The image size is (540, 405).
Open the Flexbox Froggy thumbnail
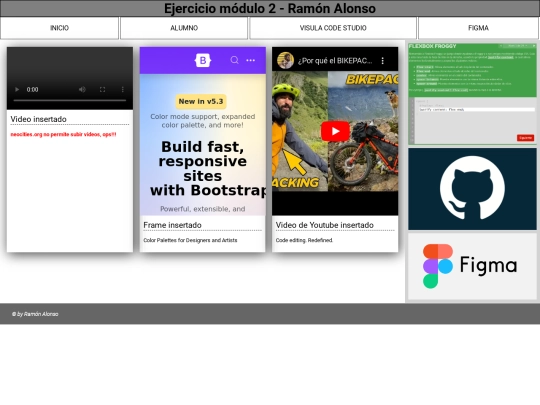pyautogui.click(x=472, y=94)
